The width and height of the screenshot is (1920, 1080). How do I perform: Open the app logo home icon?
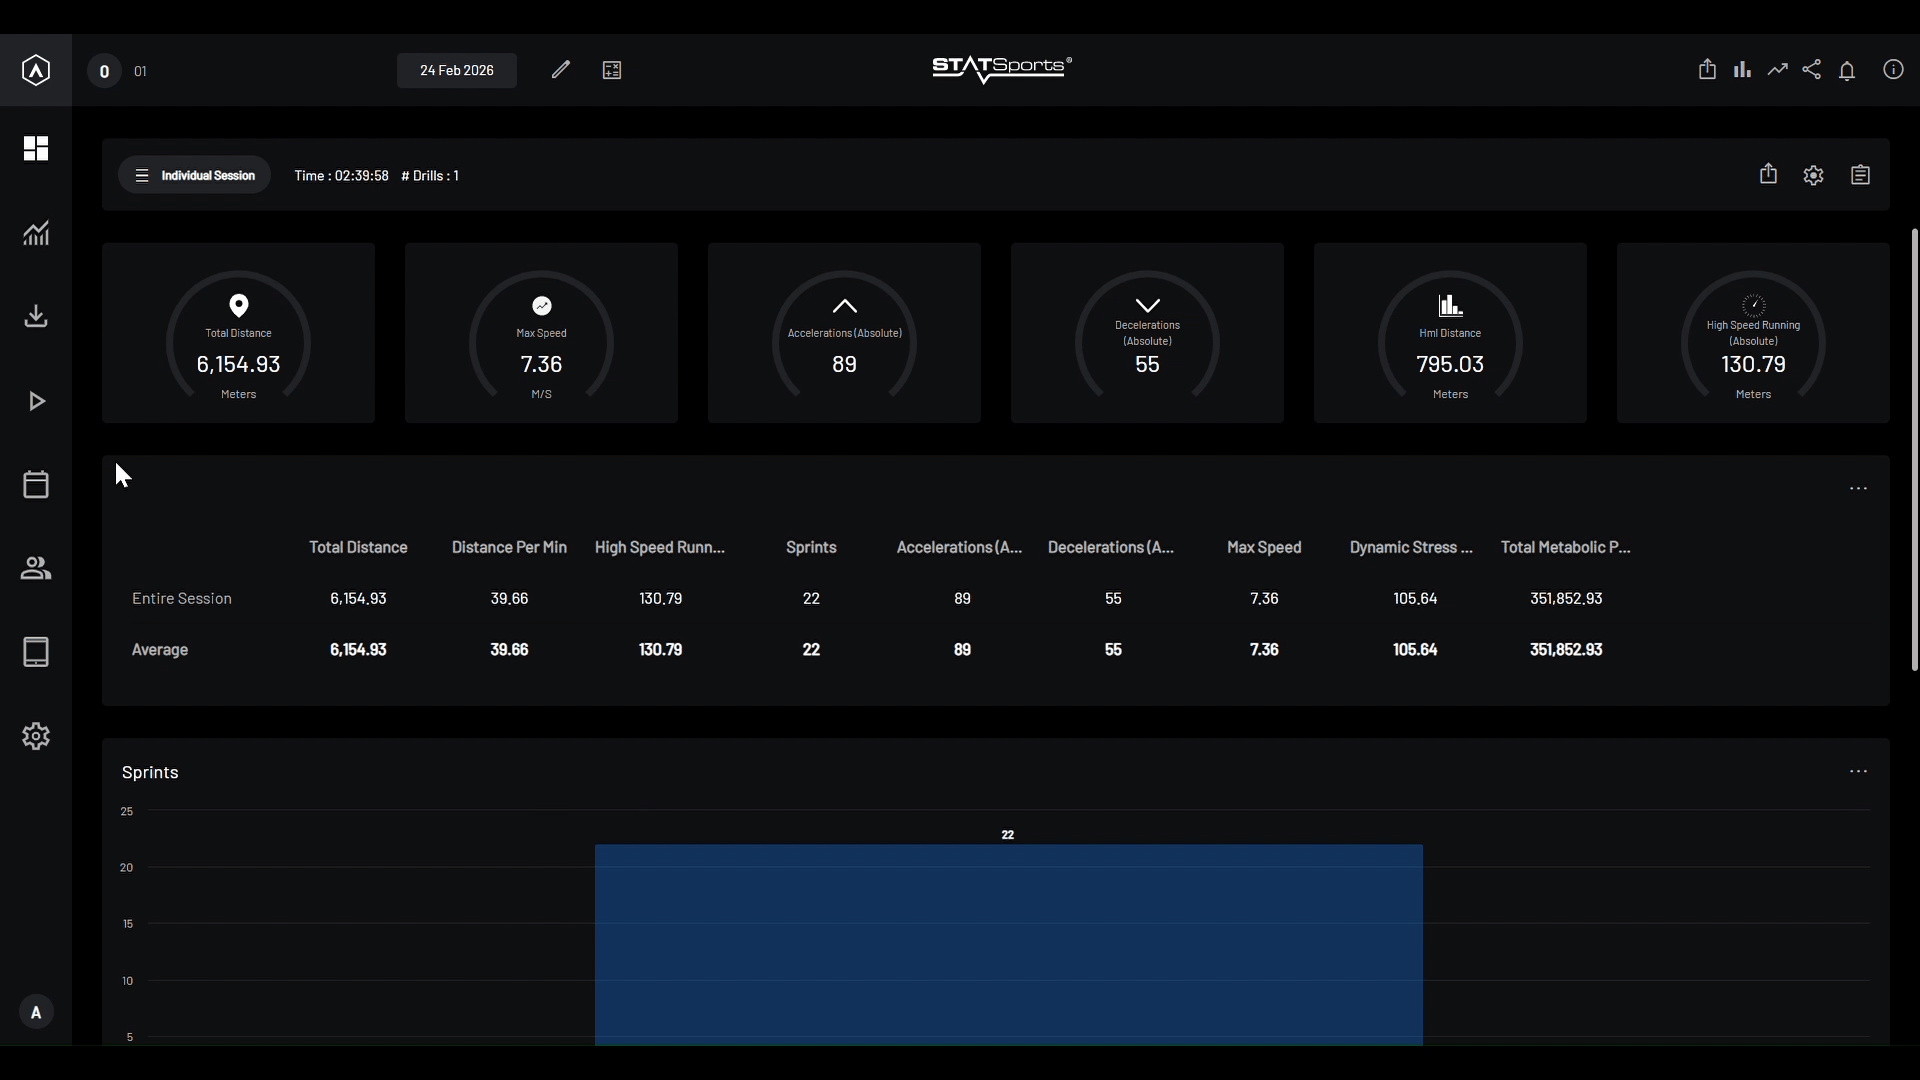point(36,70)
